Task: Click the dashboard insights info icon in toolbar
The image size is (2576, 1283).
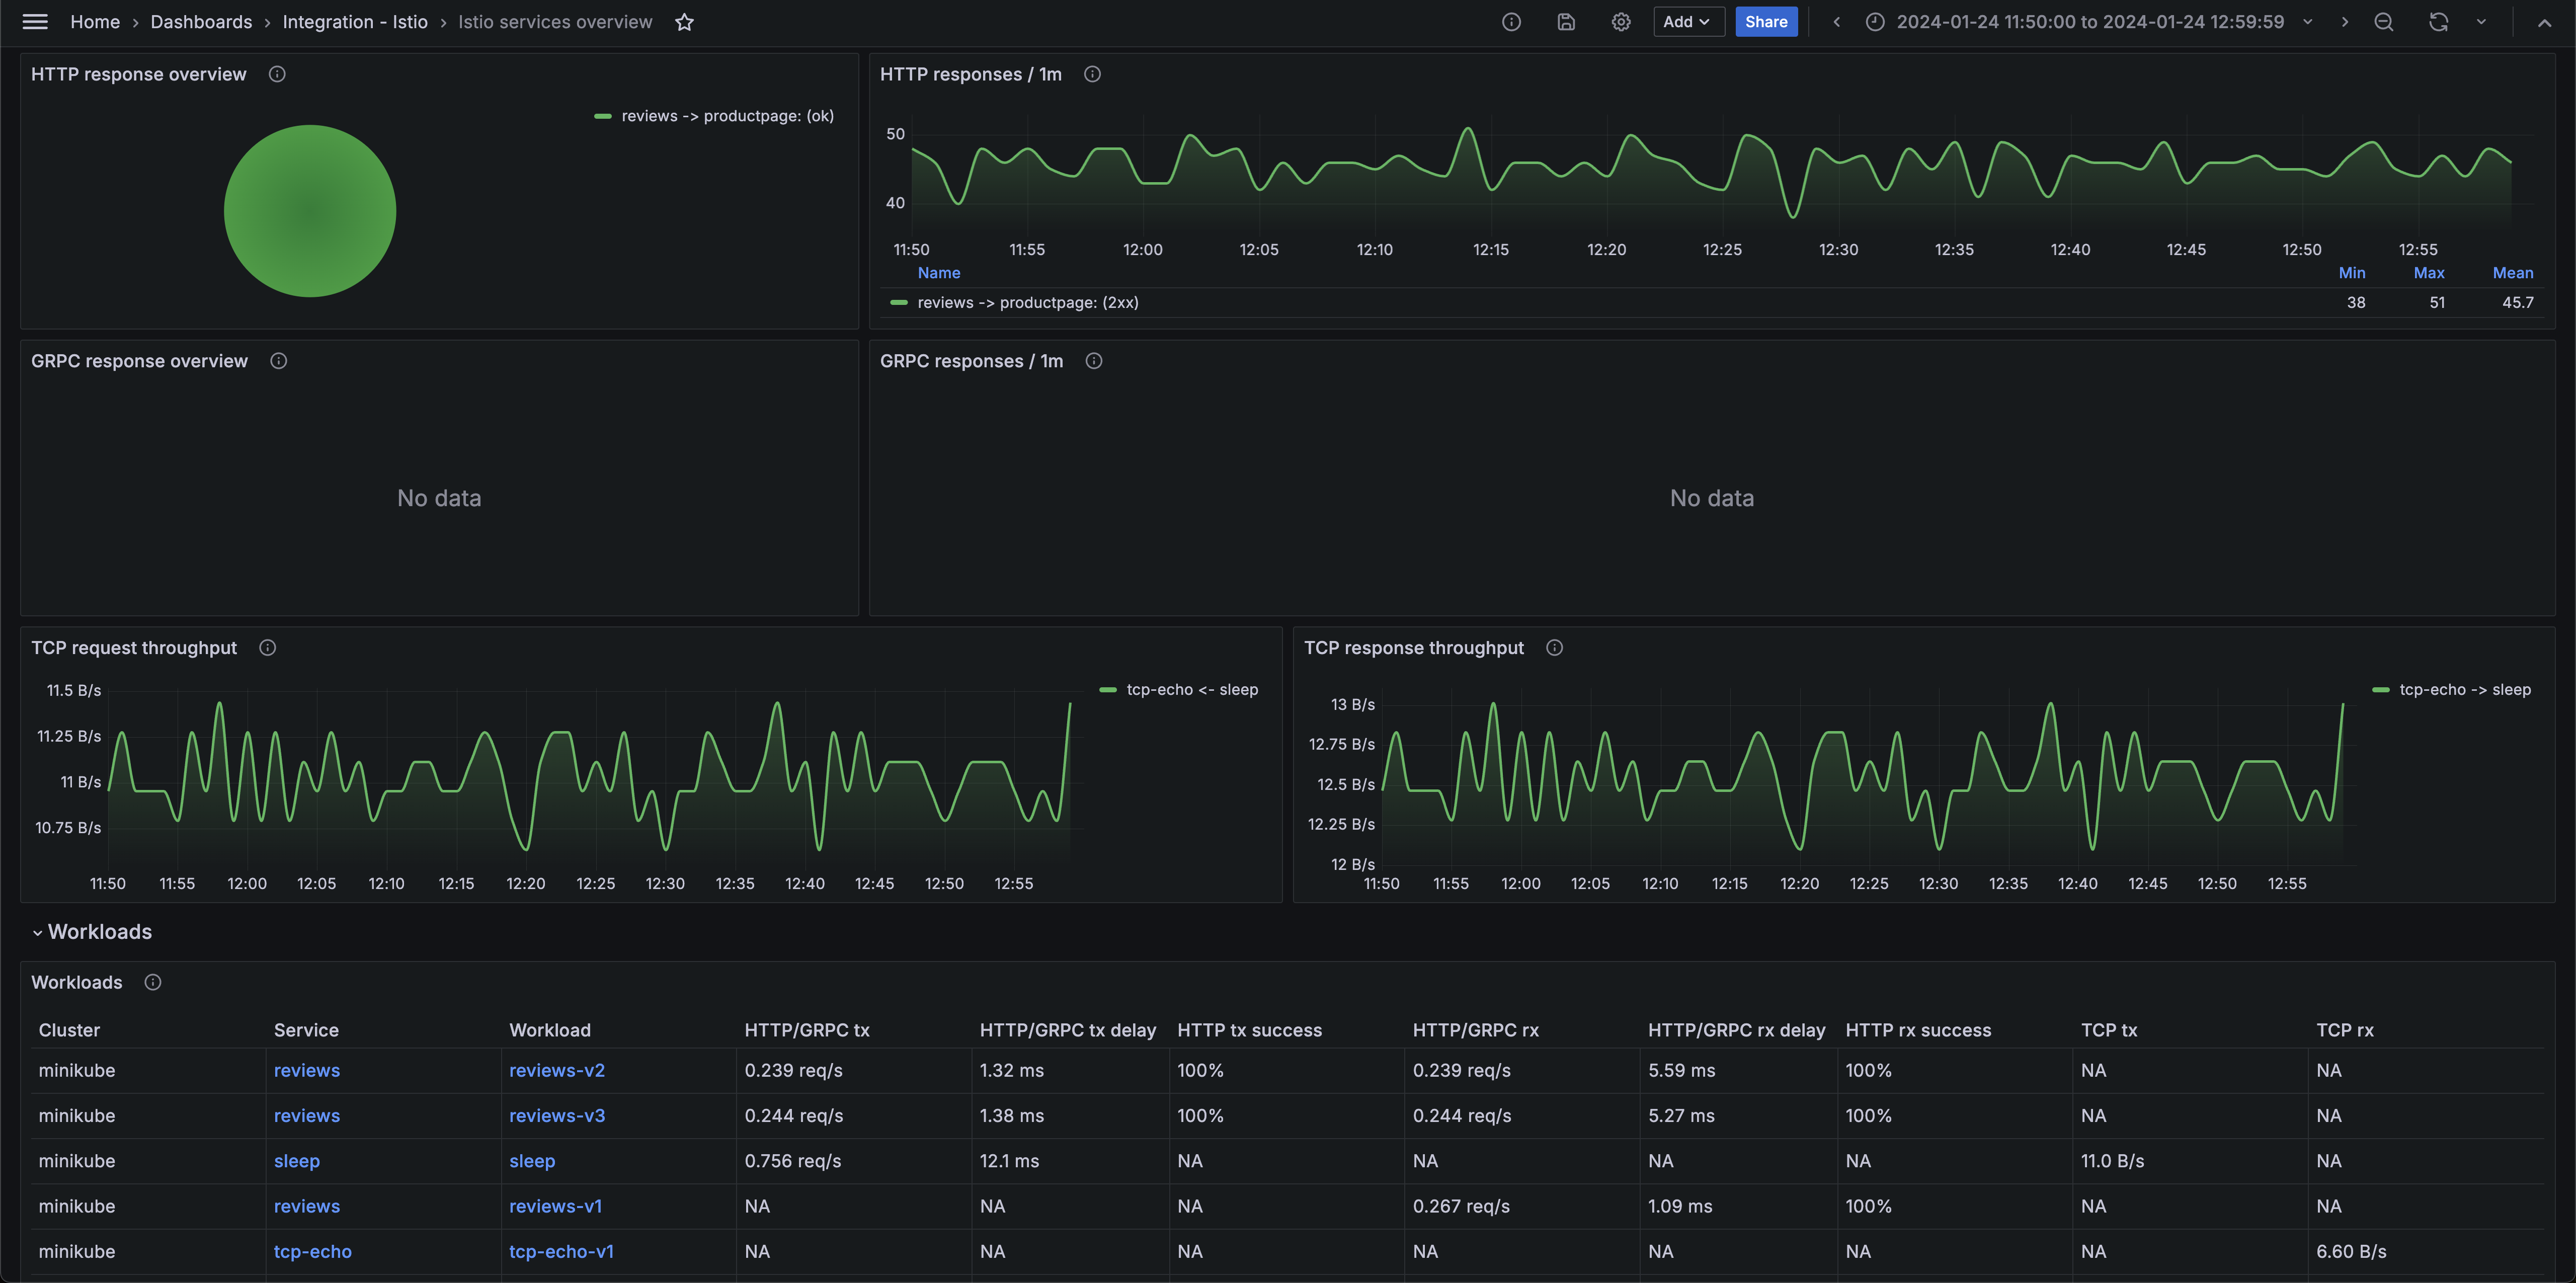Action: tap(1511, 22)
